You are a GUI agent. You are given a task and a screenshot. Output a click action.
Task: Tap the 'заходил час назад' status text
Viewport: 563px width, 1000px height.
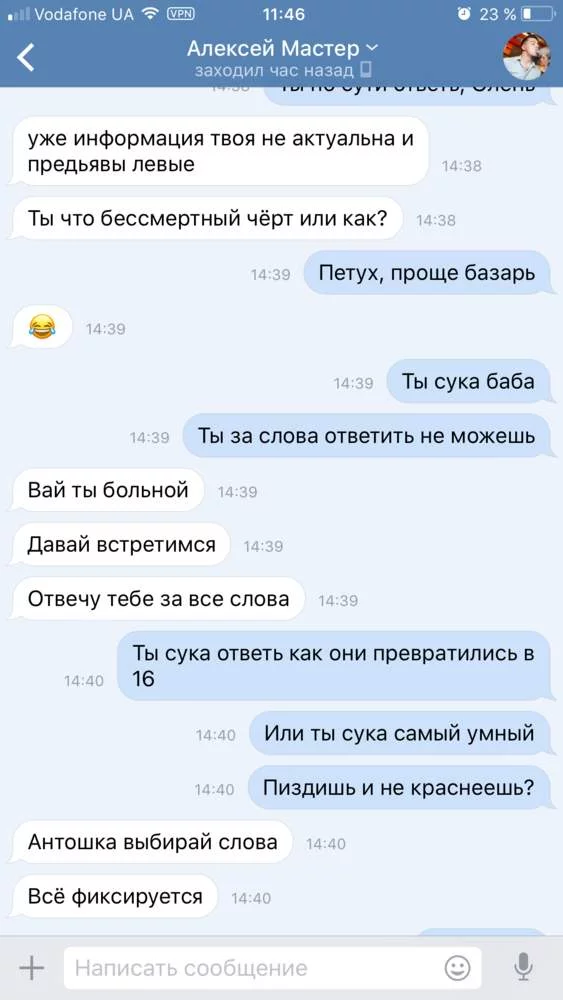pyautogui.click(x=274, y=70)
